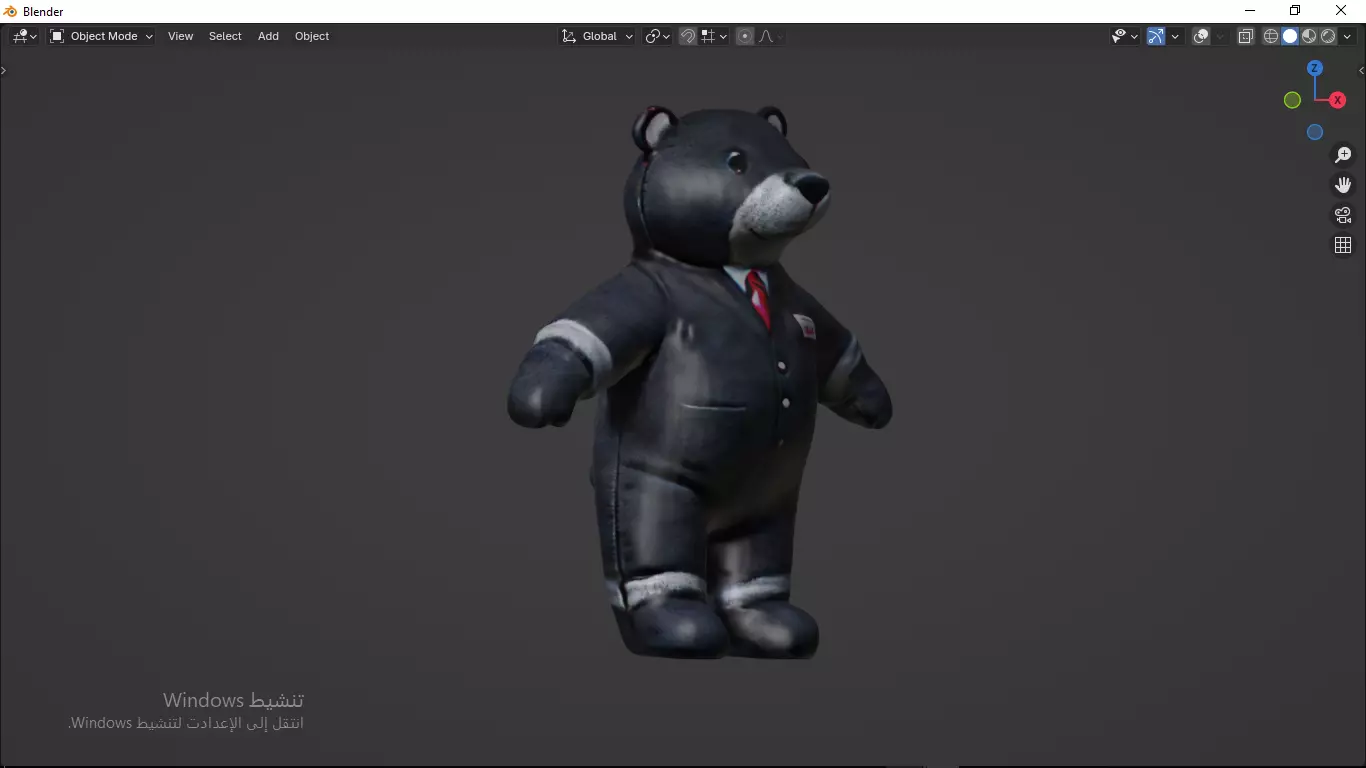This screenshot has width=1366, height=768.
Task: Click the Z axis on navigation gizmo
Action: (x=1315, y=68)
